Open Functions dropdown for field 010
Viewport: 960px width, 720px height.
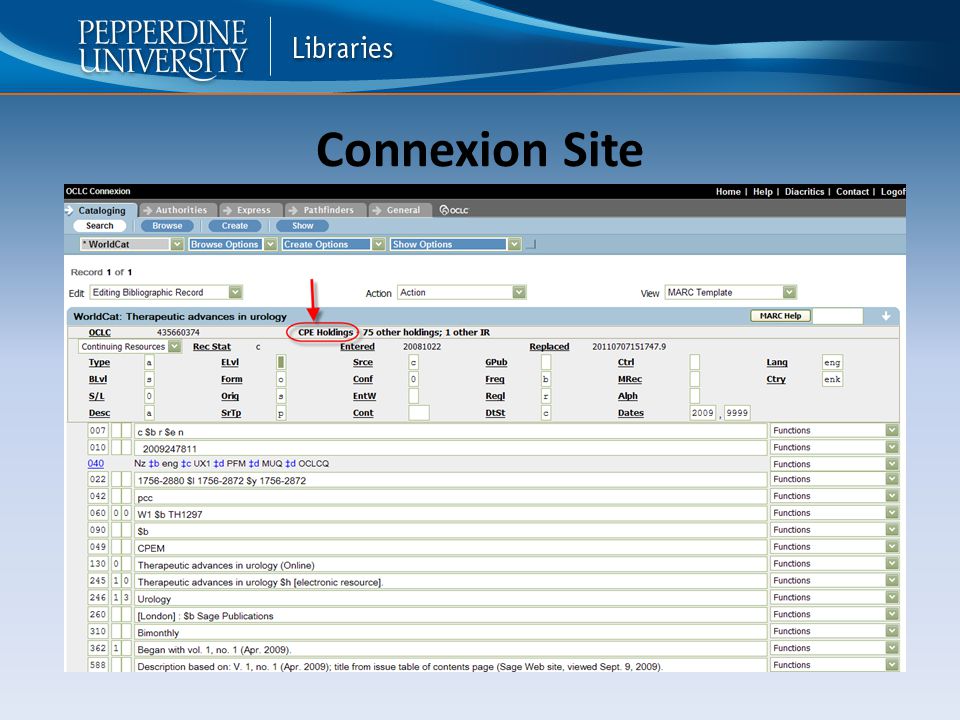click(x=834, y=448)
